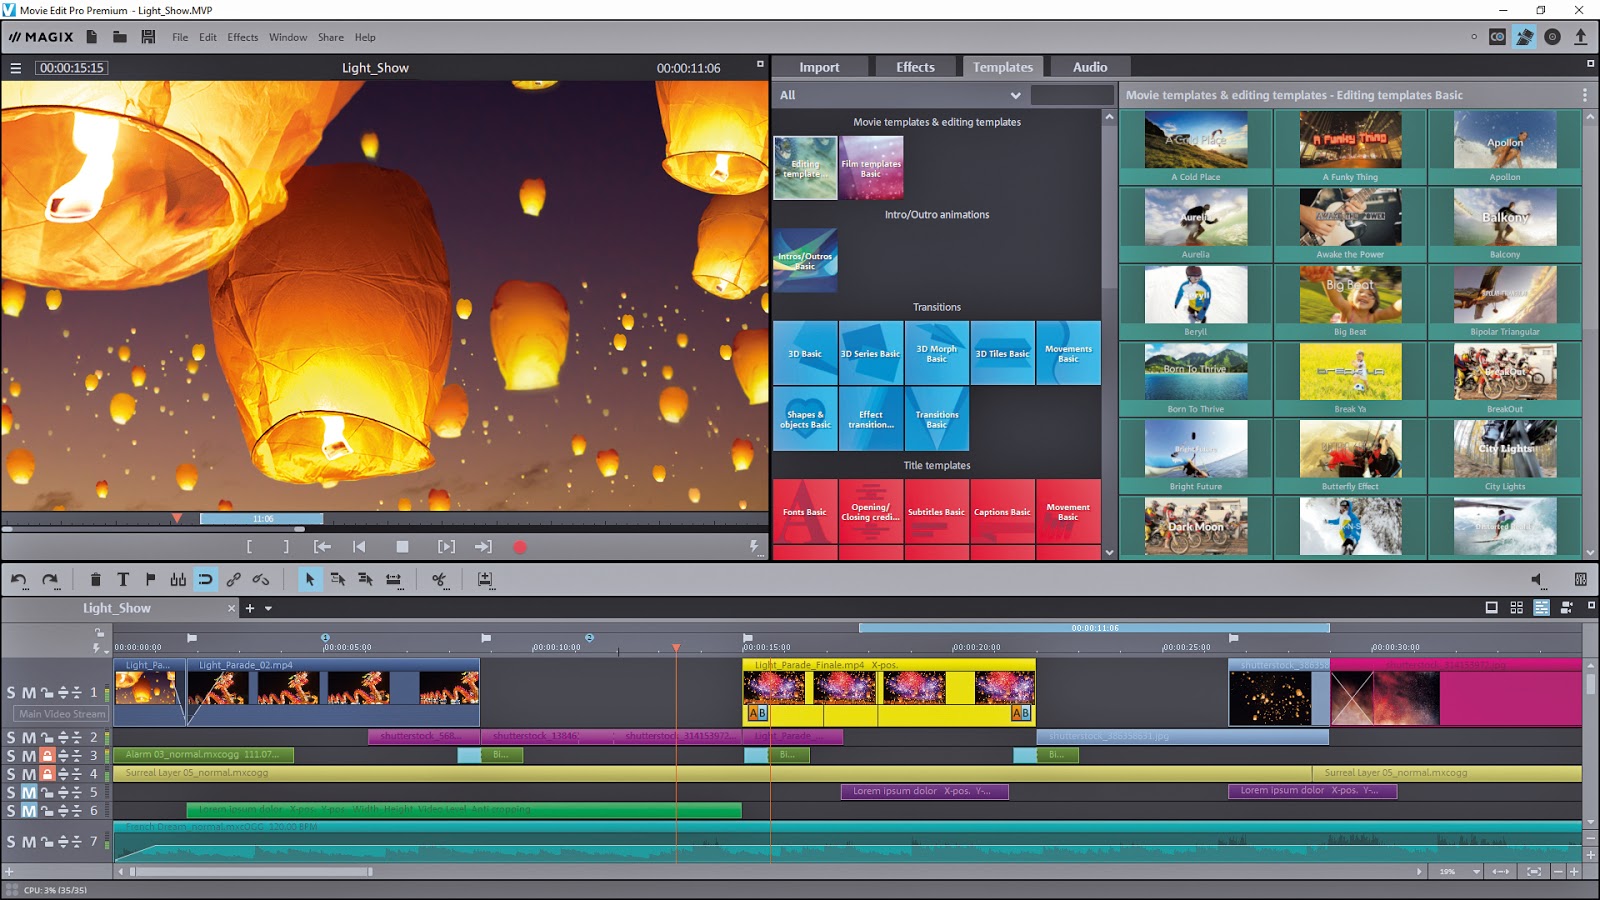Unlock track 3 red lock icon

tap(47, 756)
